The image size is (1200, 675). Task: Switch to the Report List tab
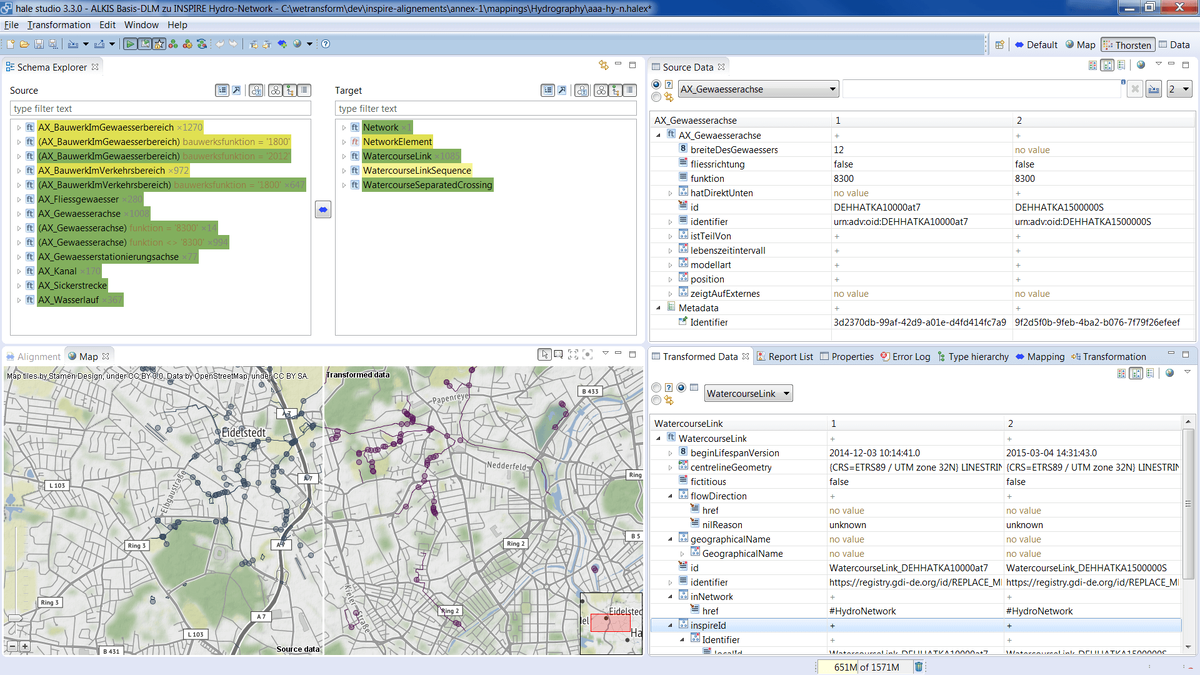(784, 356)
